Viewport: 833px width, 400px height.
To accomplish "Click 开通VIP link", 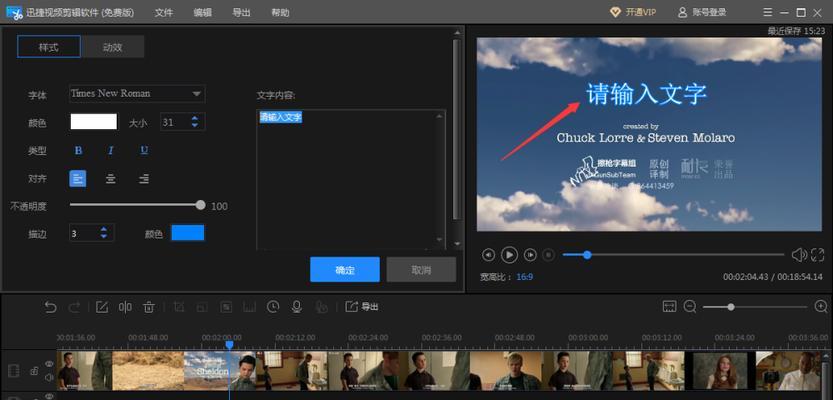I will click(x=641, y=12).
